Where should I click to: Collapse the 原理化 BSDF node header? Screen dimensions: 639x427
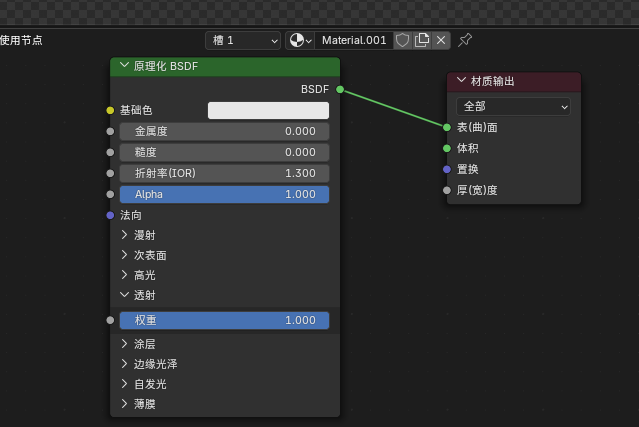[124, 66]
